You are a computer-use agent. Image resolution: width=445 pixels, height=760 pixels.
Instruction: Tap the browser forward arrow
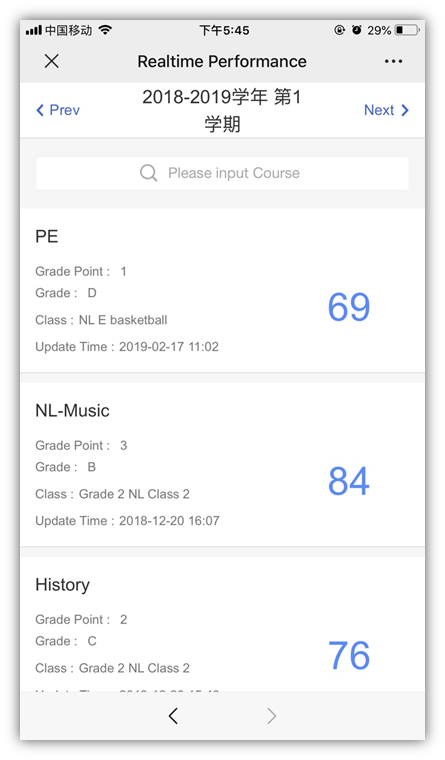[x=271, y=715]
